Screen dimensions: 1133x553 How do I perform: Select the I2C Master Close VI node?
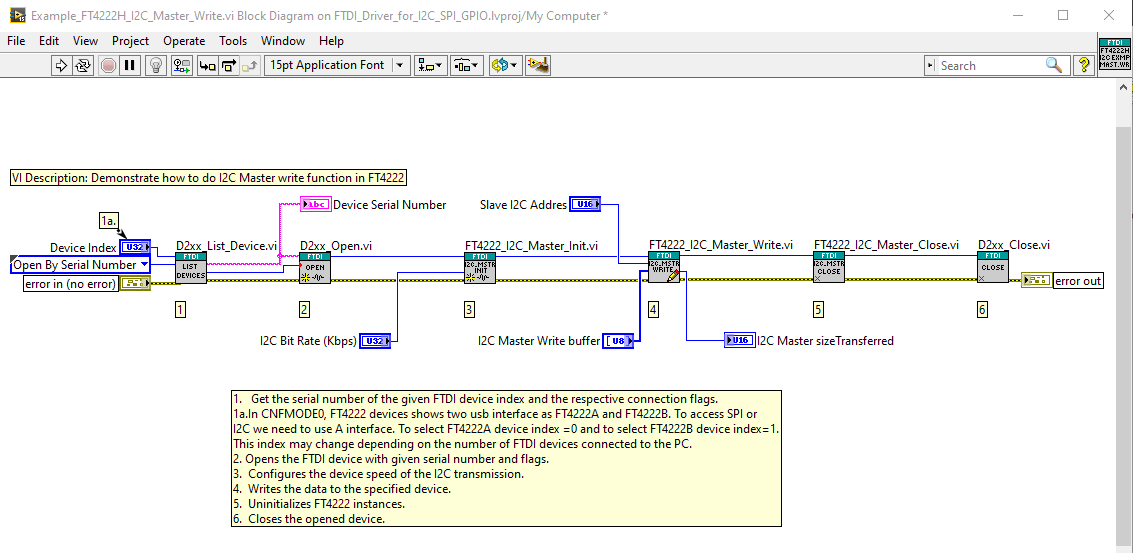point(829,268)
